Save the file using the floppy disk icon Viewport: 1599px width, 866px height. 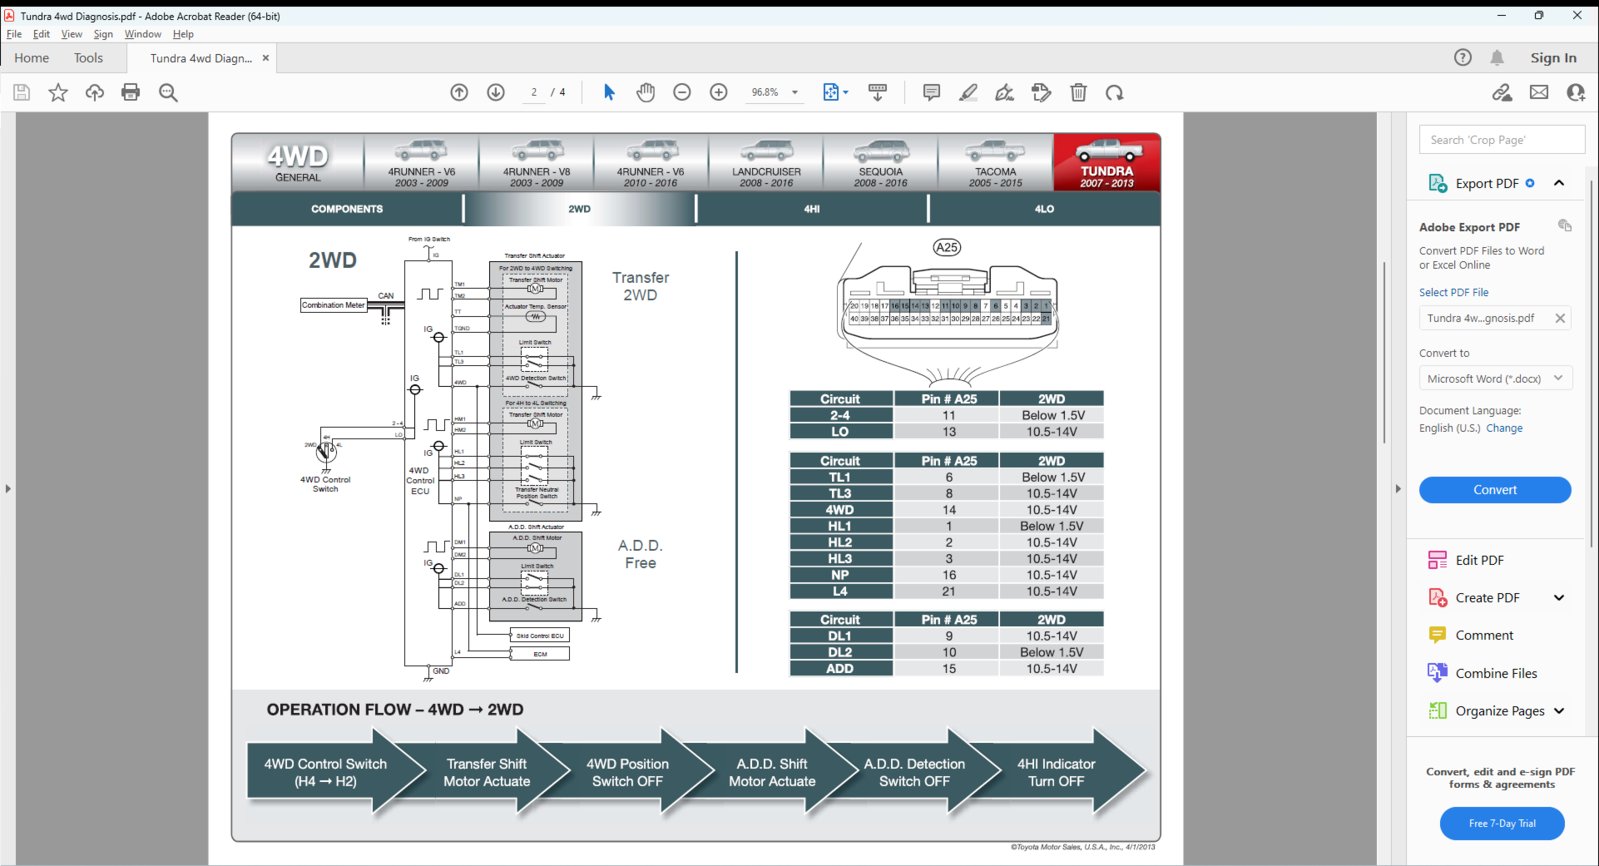click(22, 93)
